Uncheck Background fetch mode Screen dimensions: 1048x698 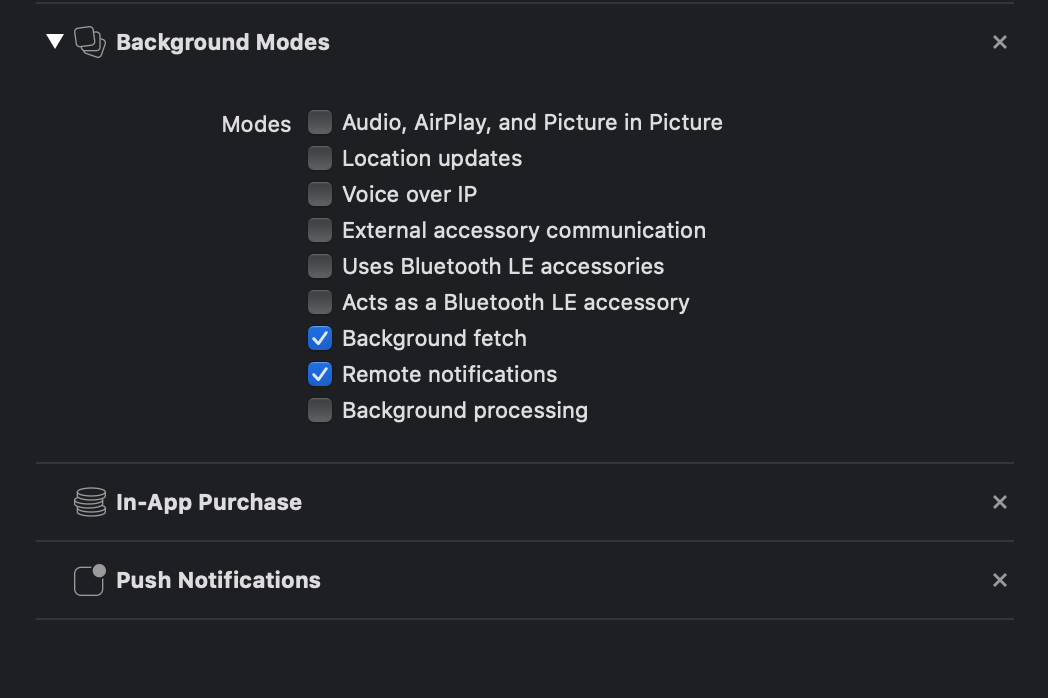tap(320, 338)
